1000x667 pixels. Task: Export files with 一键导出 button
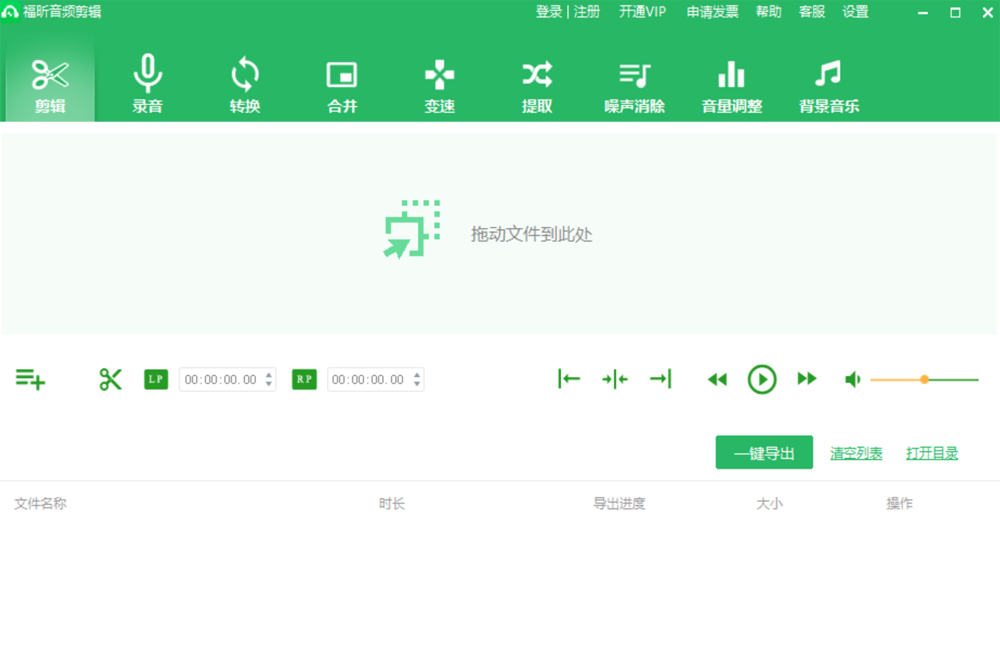pyautogui.click(x=763, y=452)
